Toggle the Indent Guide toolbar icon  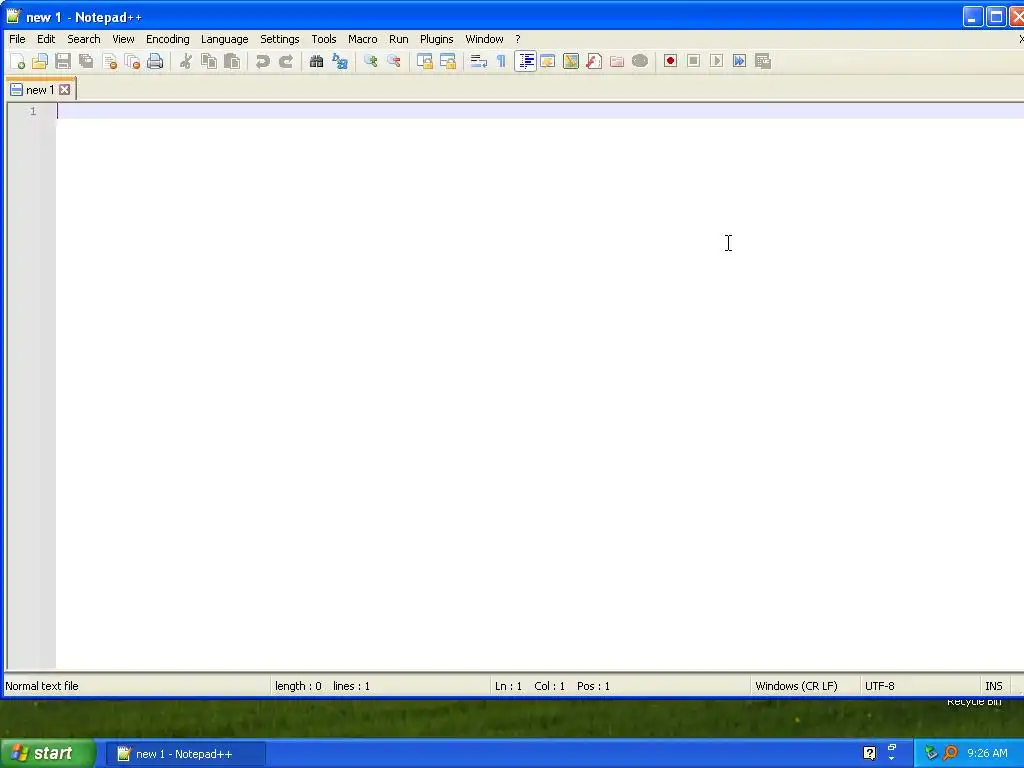[x=525, y=61]
